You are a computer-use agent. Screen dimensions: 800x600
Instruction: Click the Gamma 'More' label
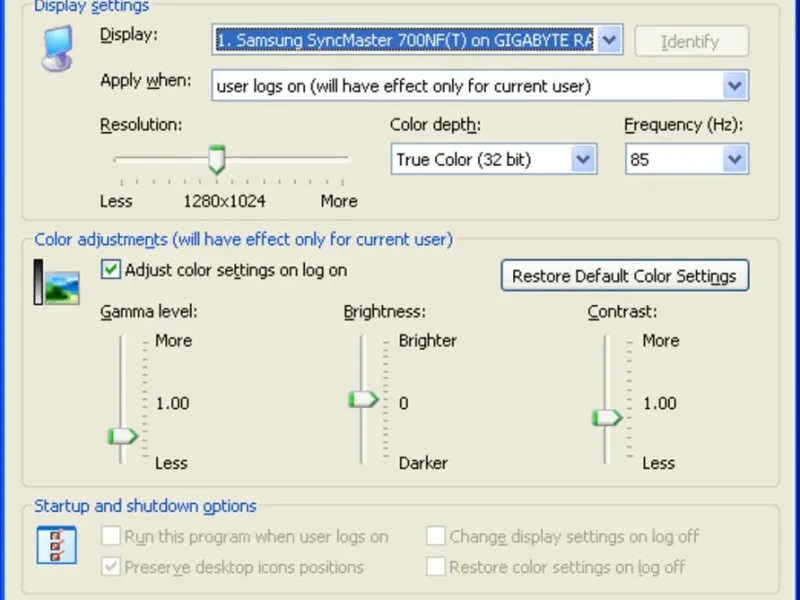pos(173,340)
